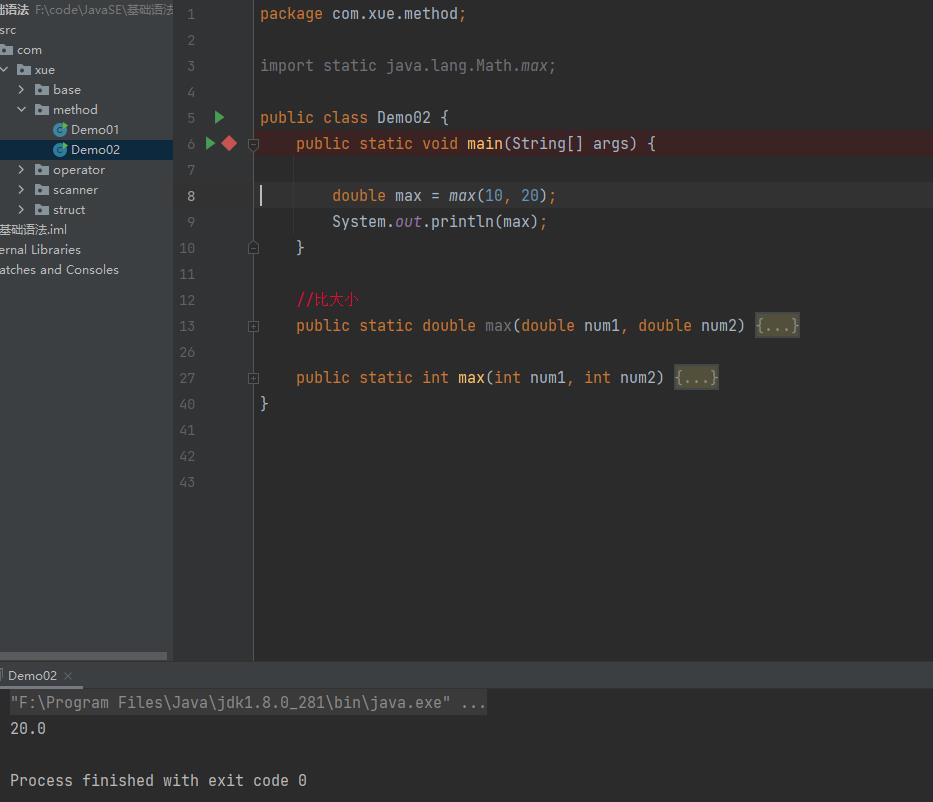The width and height of the screenshot is (933, 802).
Task: Collapse the main method fold marker
Action: pos(253,144)
